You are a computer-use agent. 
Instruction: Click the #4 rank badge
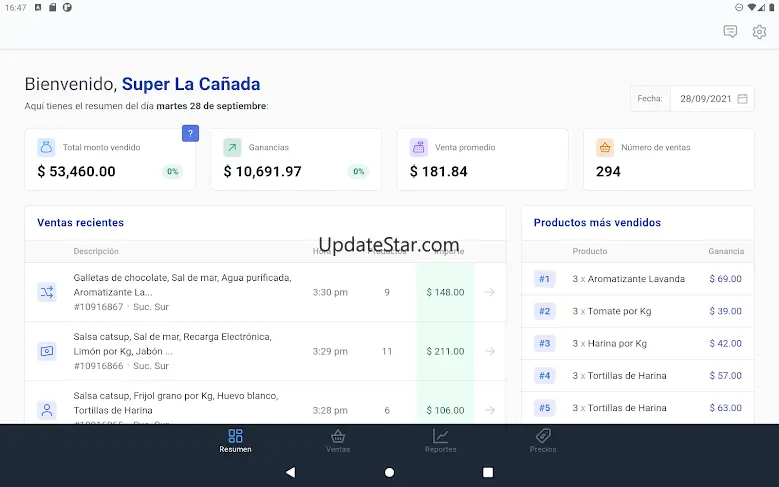coord(545,376)
